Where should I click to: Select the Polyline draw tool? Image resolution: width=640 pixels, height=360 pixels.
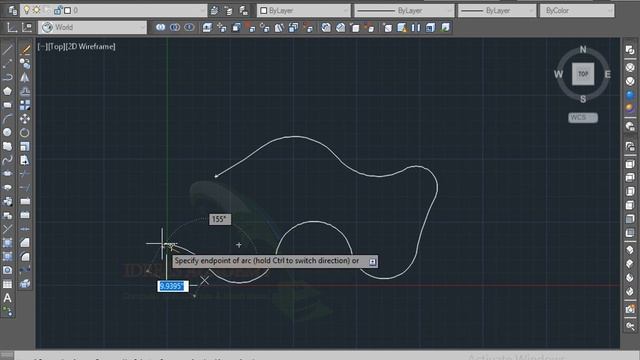click(x=7, y=77)
